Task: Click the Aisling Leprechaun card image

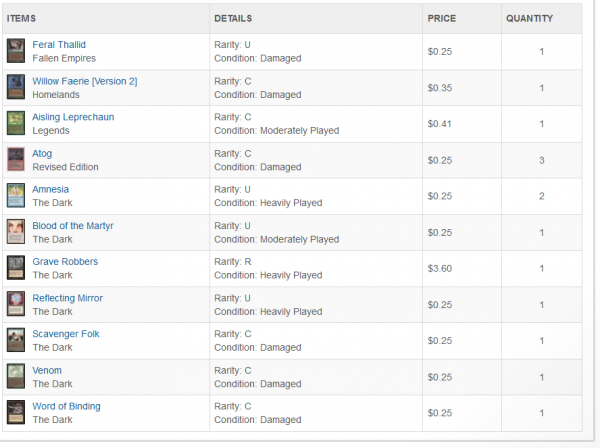Action: tap(16, 123)
